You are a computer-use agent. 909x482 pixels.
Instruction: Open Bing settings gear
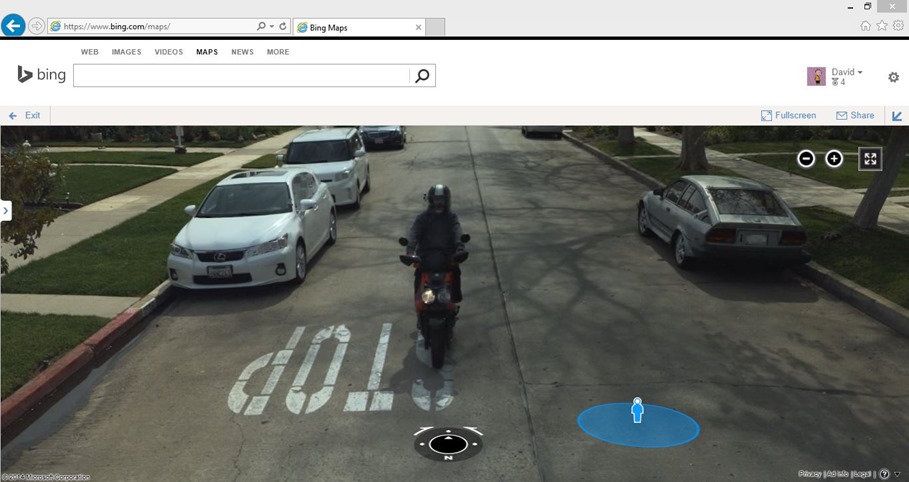point(893,77)
